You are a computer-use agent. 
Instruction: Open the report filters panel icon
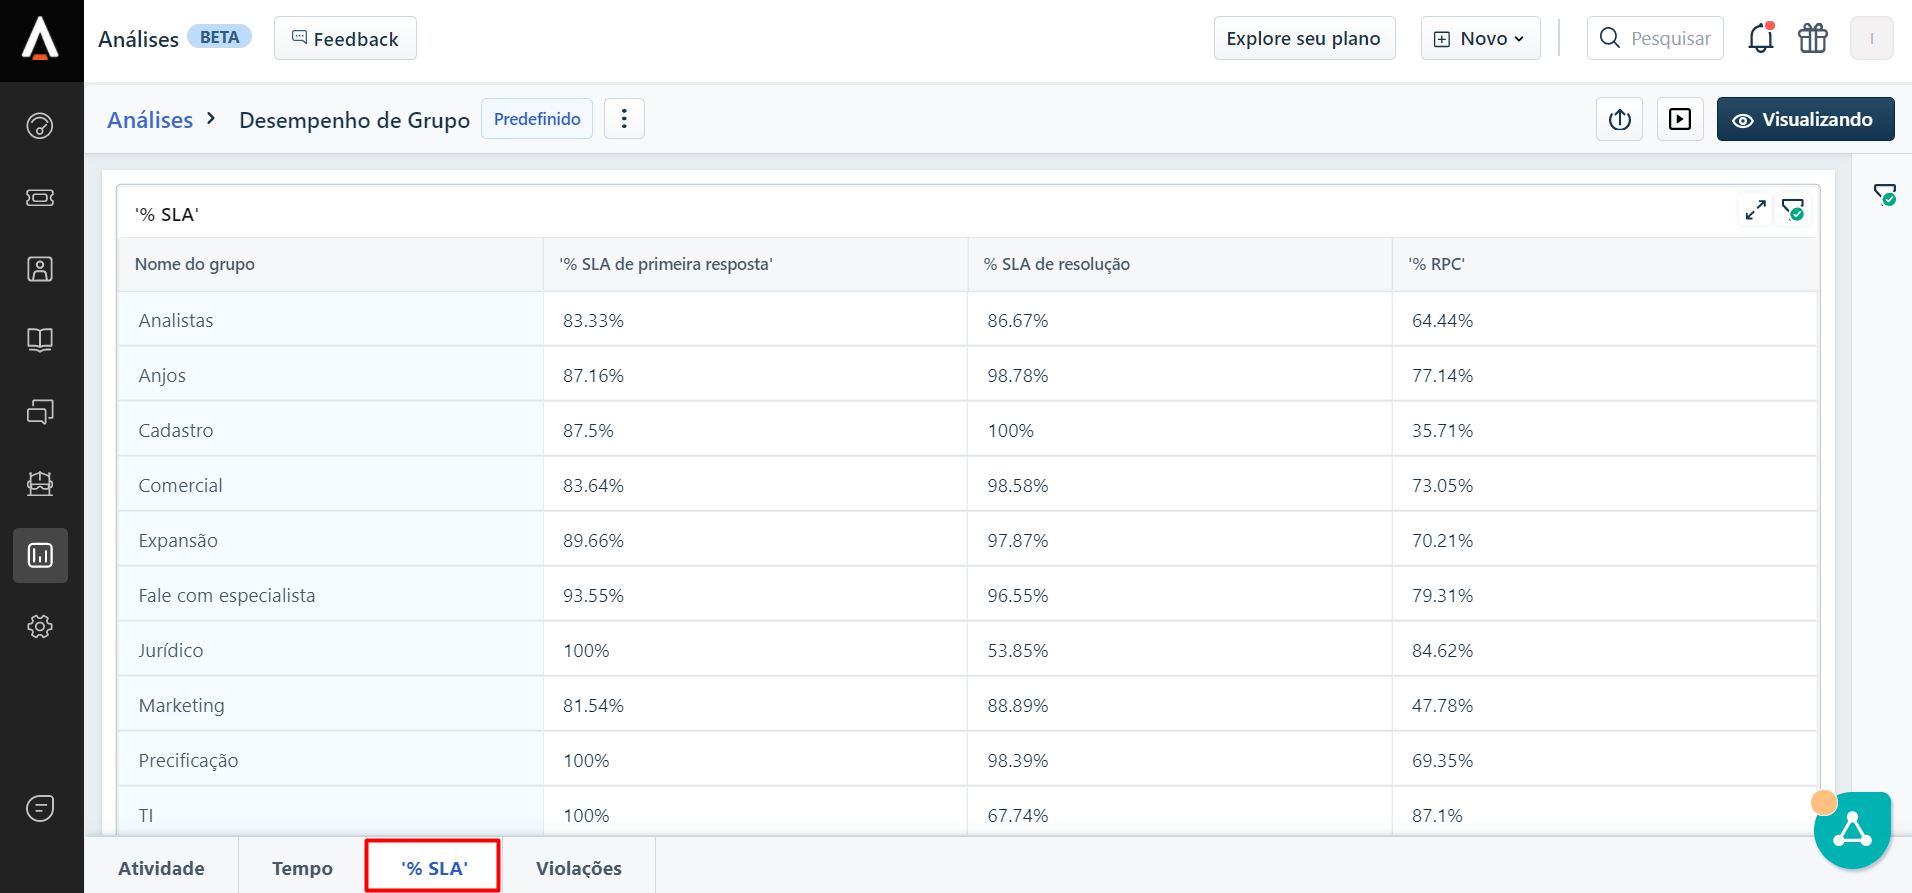(x=1884, y=195)
